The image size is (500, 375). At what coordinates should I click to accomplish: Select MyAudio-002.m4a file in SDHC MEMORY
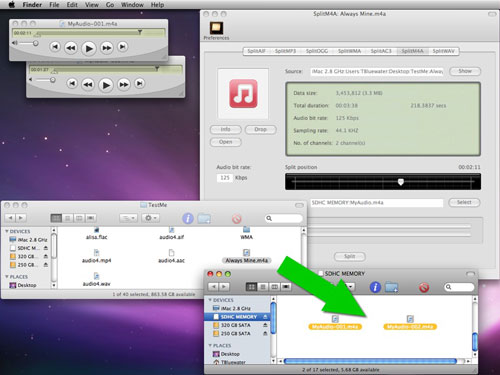click(x=410, y=323)
